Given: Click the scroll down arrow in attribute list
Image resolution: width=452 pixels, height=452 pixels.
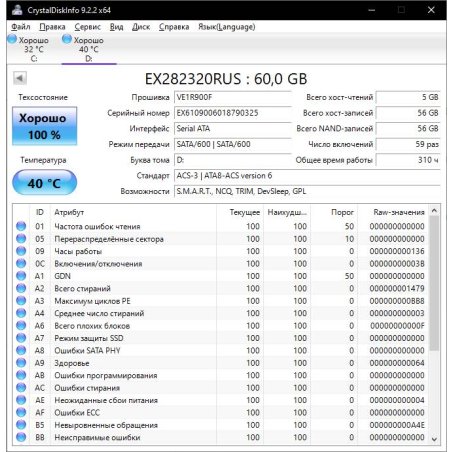Looking at the screenshot, I should coord(434,439).
